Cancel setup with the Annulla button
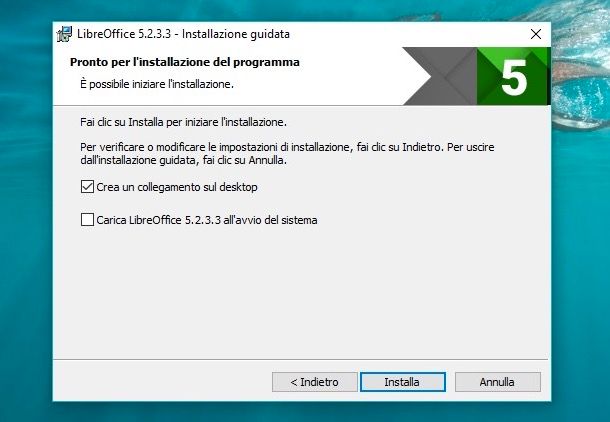This screenshot has width=610, height=422. click(498, 382)
